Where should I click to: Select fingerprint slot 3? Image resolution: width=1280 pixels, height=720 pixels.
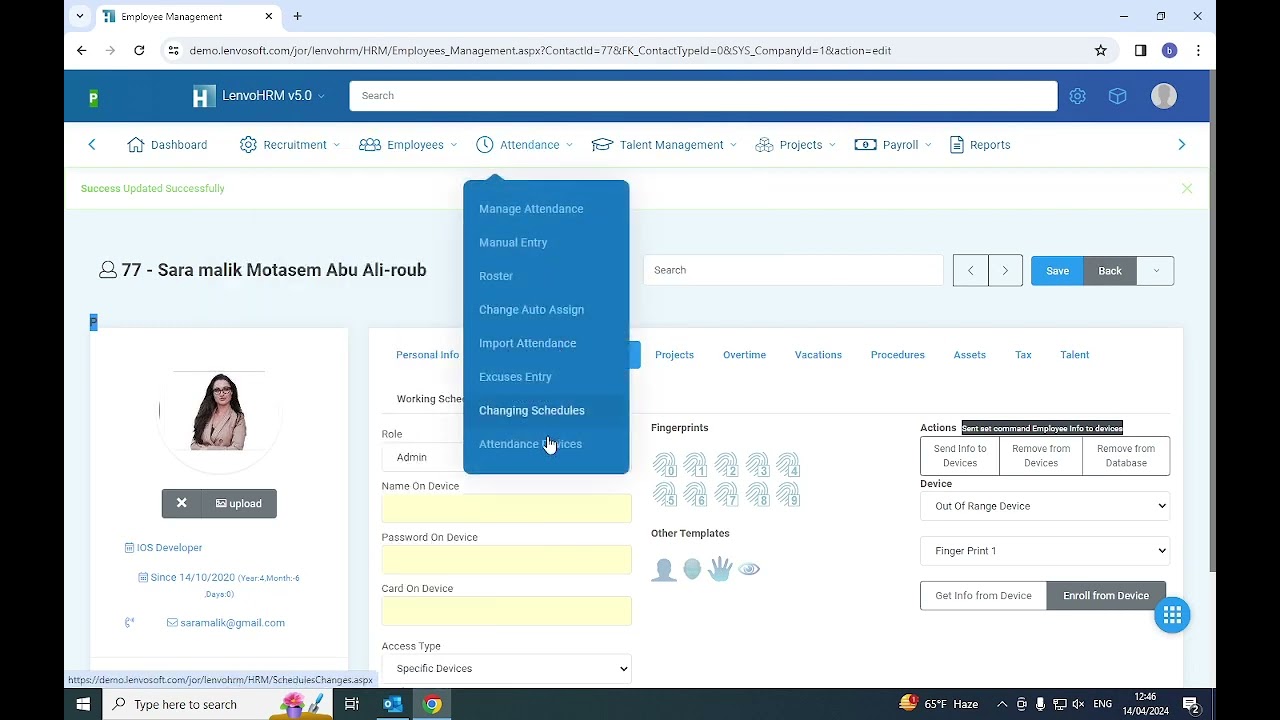point(757,465)
